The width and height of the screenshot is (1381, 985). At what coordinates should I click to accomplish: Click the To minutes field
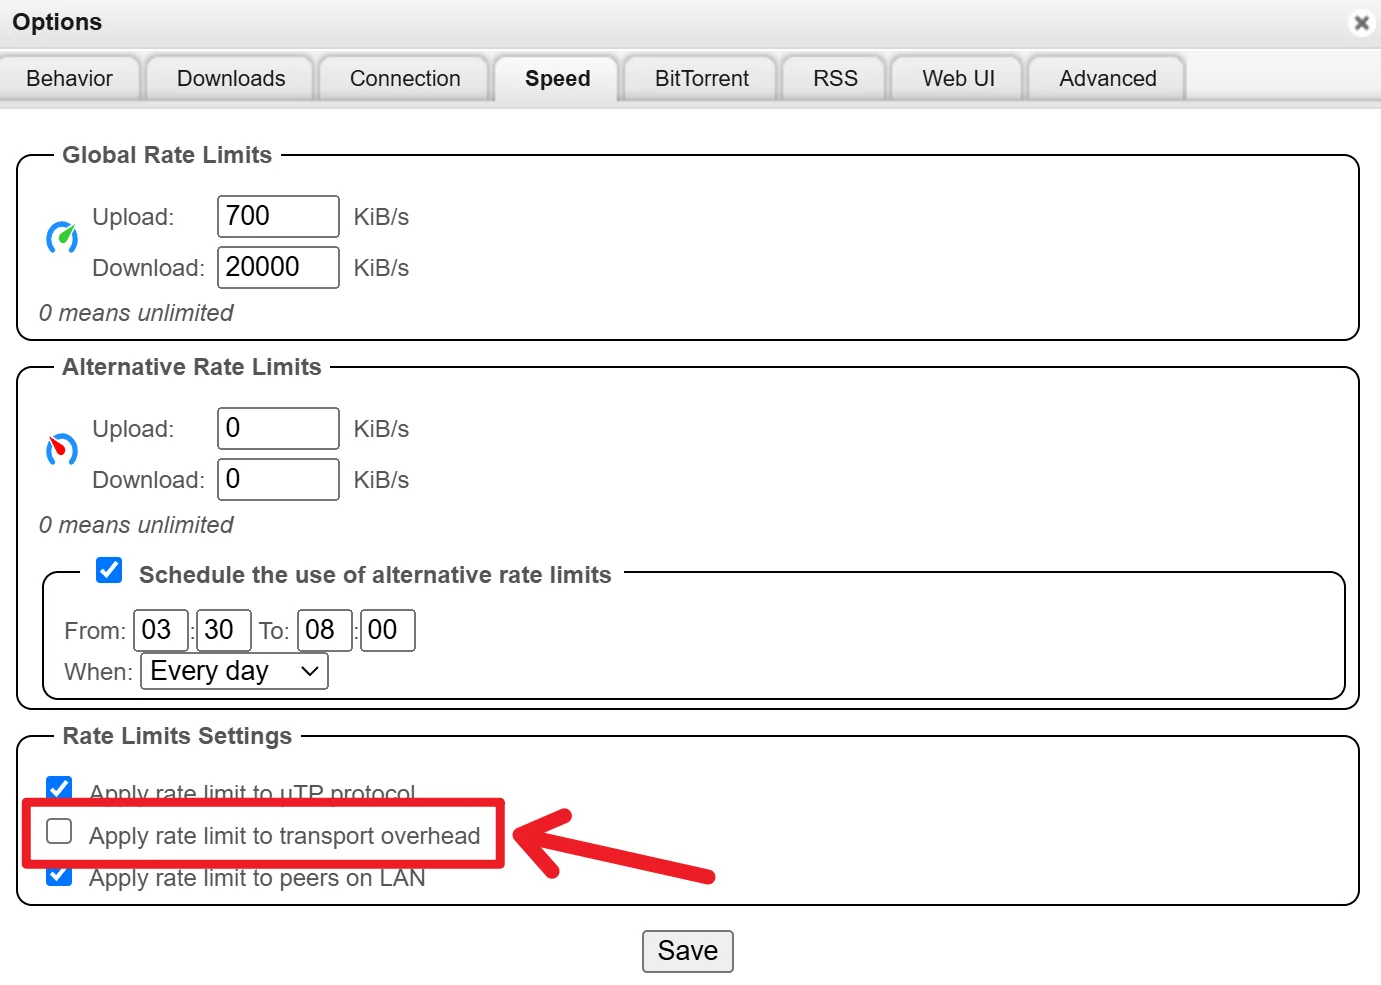pos(388,630)
